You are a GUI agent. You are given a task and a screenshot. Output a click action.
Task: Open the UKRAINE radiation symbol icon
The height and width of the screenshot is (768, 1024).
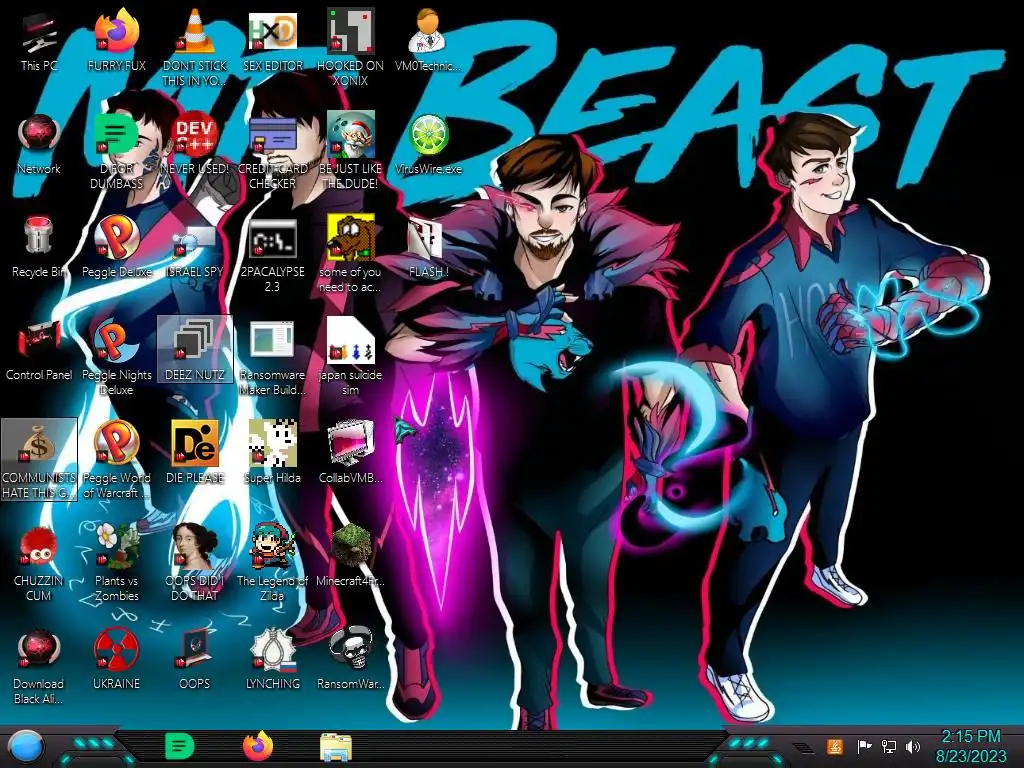(x=116, y=660)
